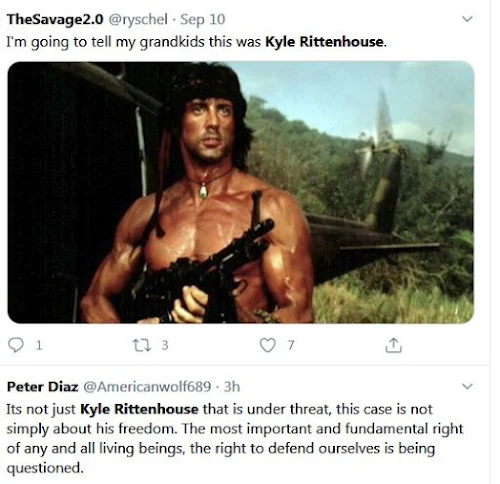Select bold Kyle Rittenhouse in first tweet

point(324,42)
